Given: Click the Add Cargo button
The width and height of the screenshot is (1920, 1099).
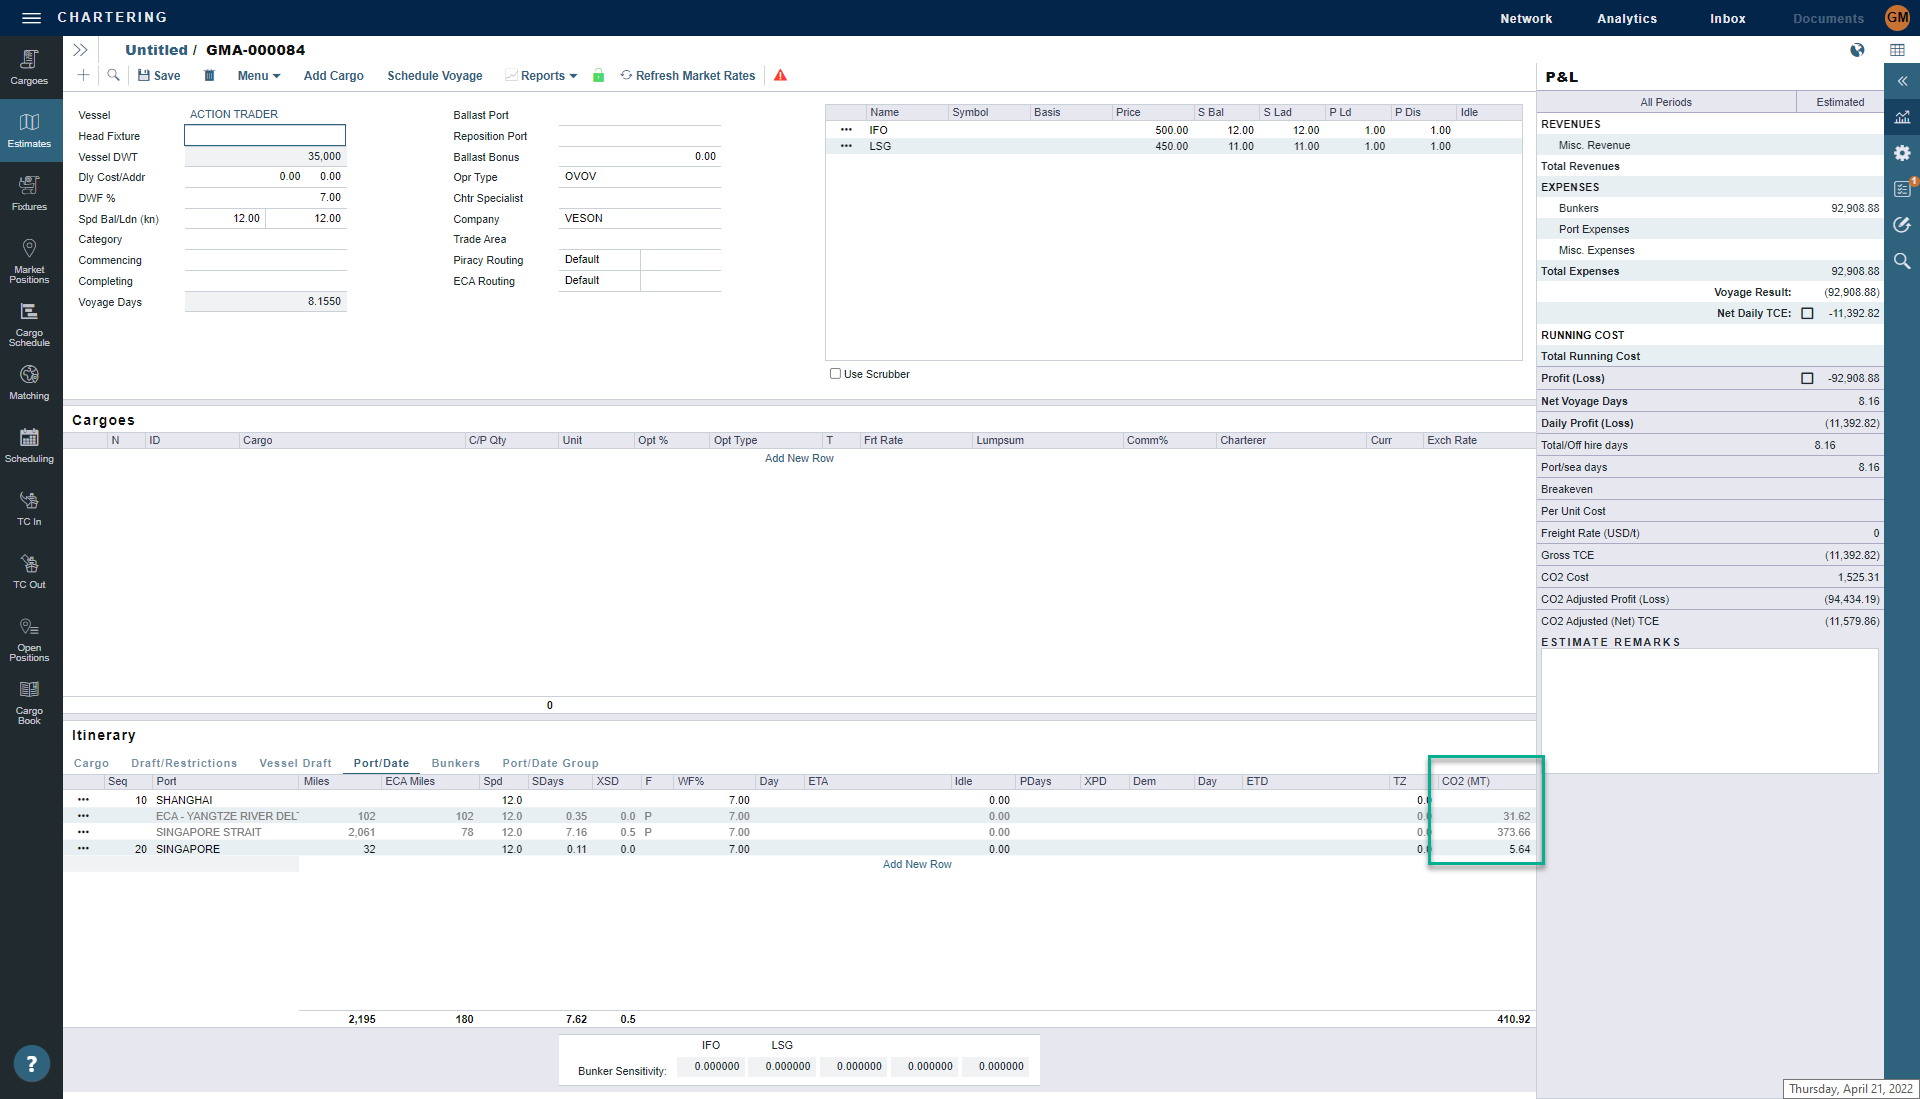Looking at the screenshot, I should click(333, 76).
